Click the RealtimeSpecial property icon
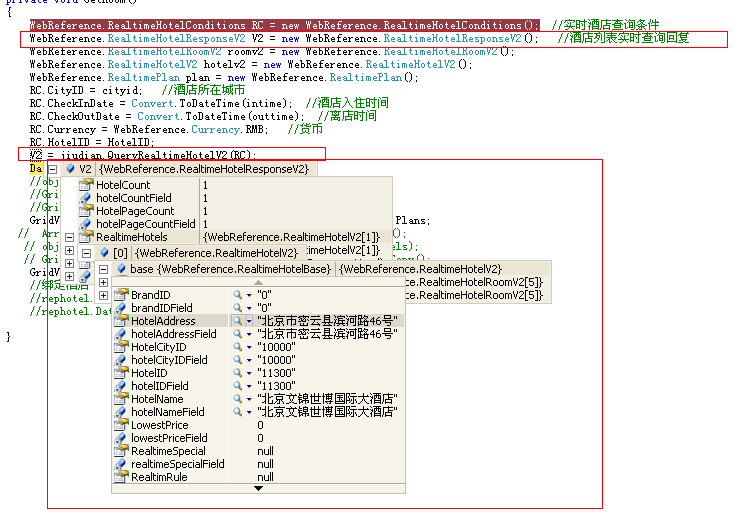Screen dimensions: 747x522 [x=121, y=451]
